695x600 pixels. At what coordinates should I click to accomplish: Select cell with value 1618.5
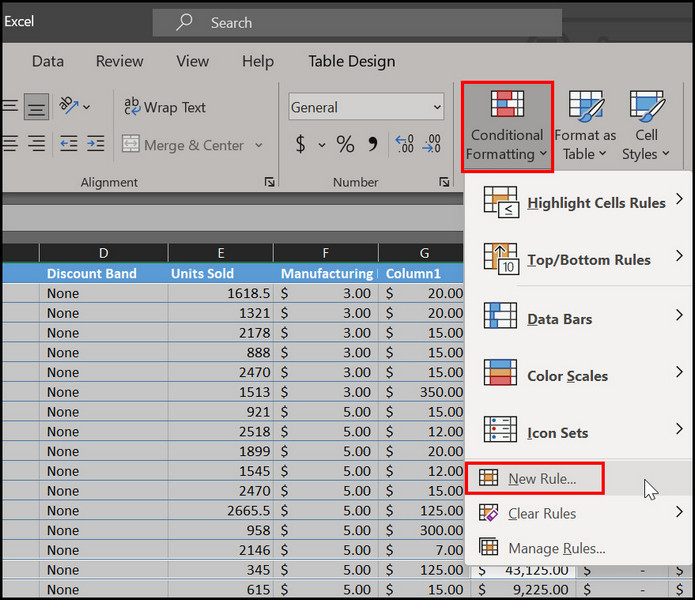pyautogui.click(x=221, y=293)
